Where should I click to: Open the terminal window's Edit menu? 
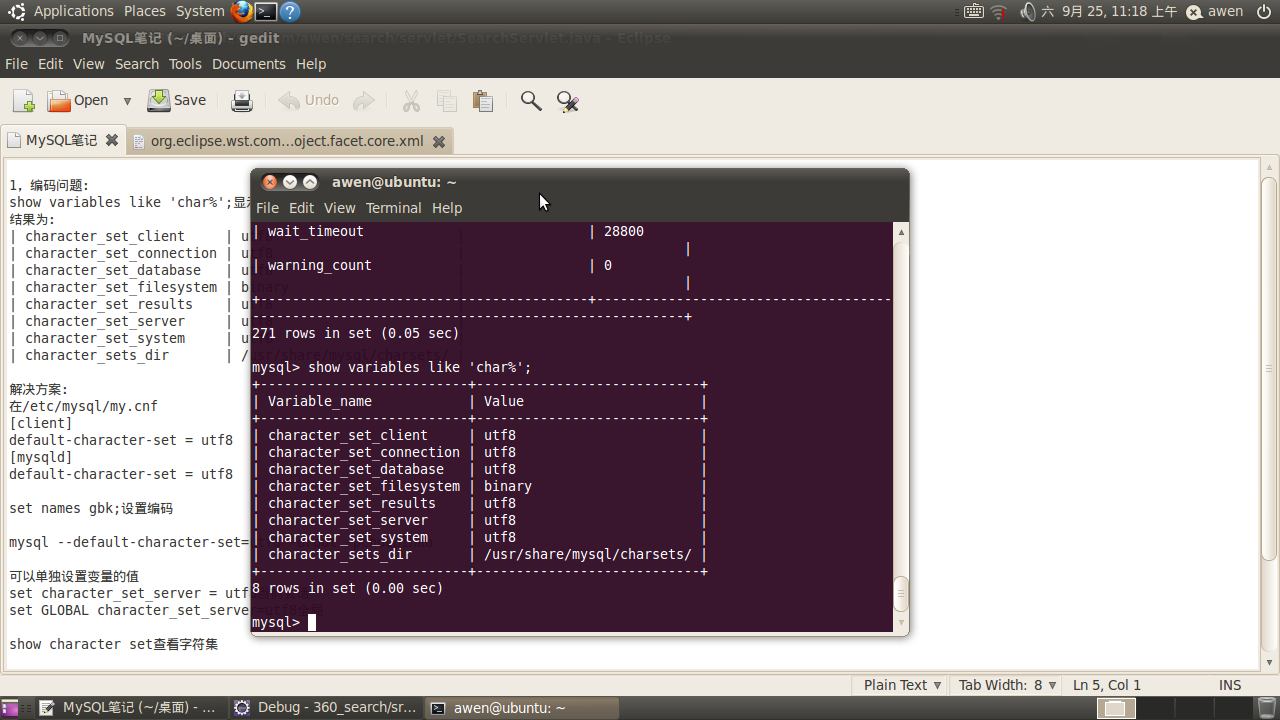coord(301,208)
